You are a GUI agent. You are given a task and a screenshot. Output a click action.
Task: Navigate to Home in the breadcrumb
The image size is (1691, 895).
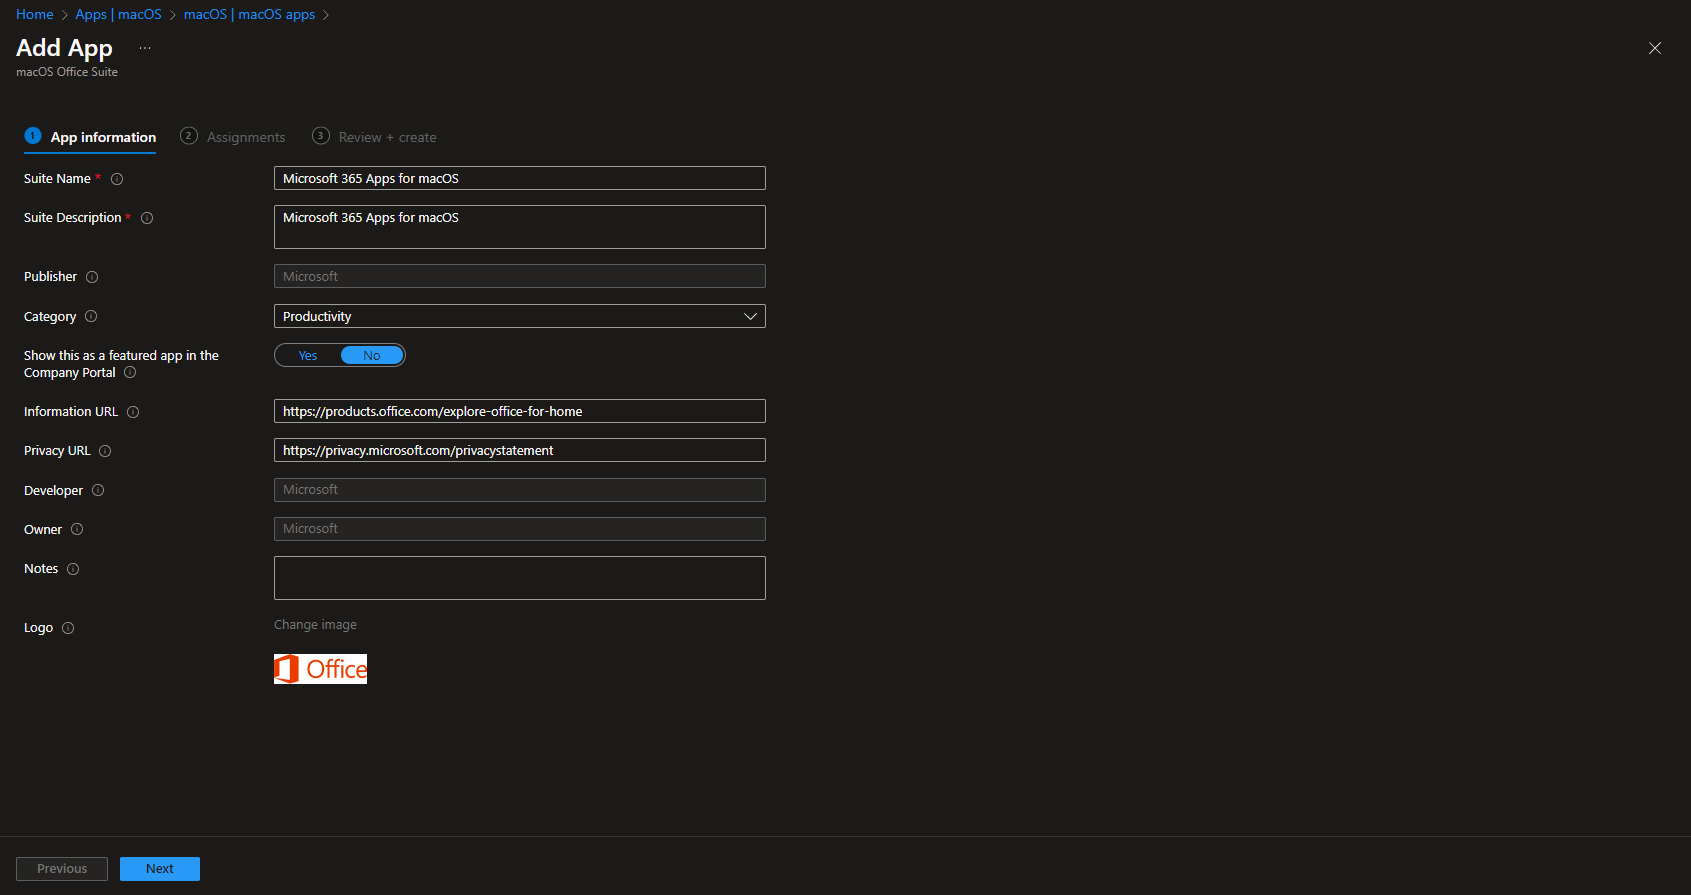point(35,15)
